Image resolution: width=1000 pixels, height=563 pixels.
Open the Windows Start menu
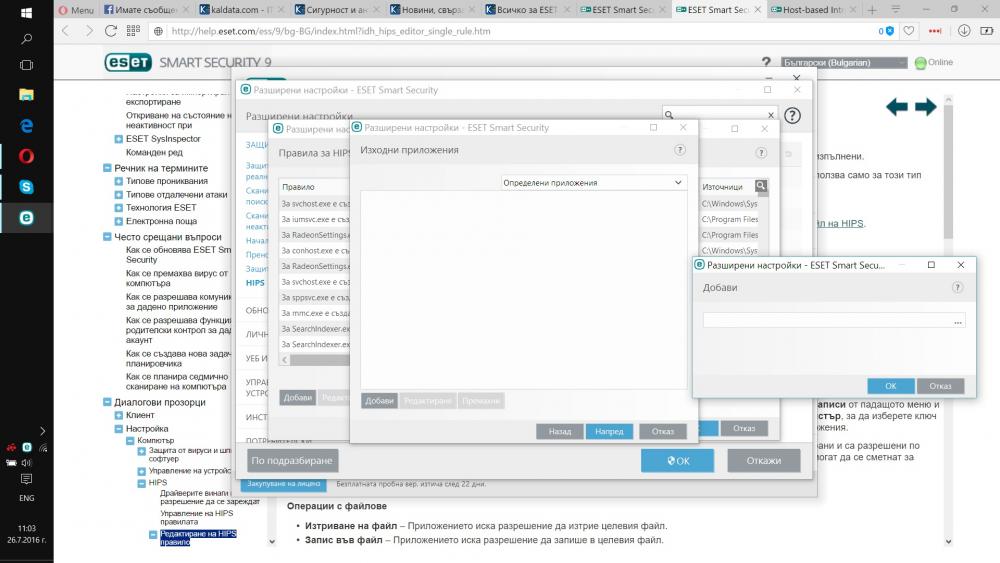point(26,12)
